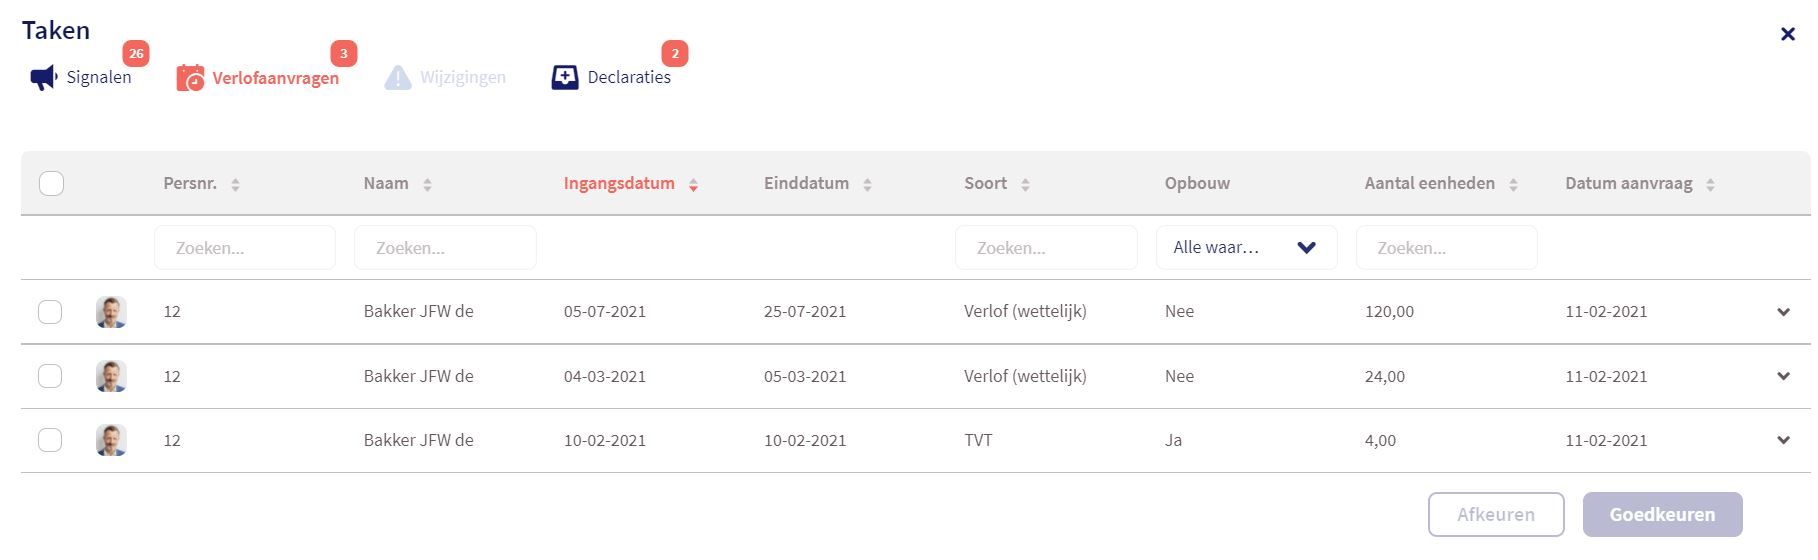1818x560 pixels.
Task: Switch to the Declaraties tab
Action: [x=628, y=77]
